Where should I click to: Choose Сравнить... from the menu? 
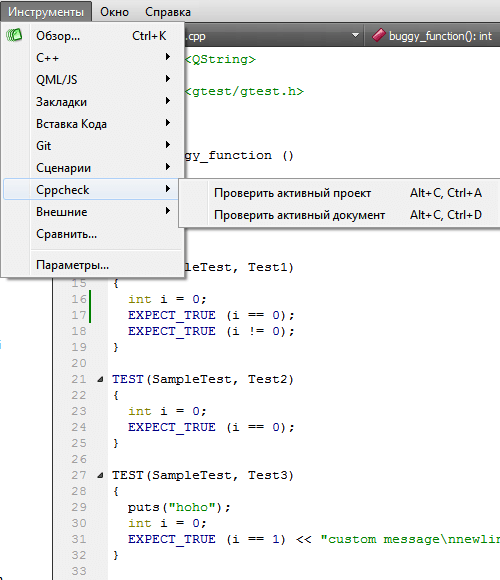pyautogui.click(x=92, y=234)
